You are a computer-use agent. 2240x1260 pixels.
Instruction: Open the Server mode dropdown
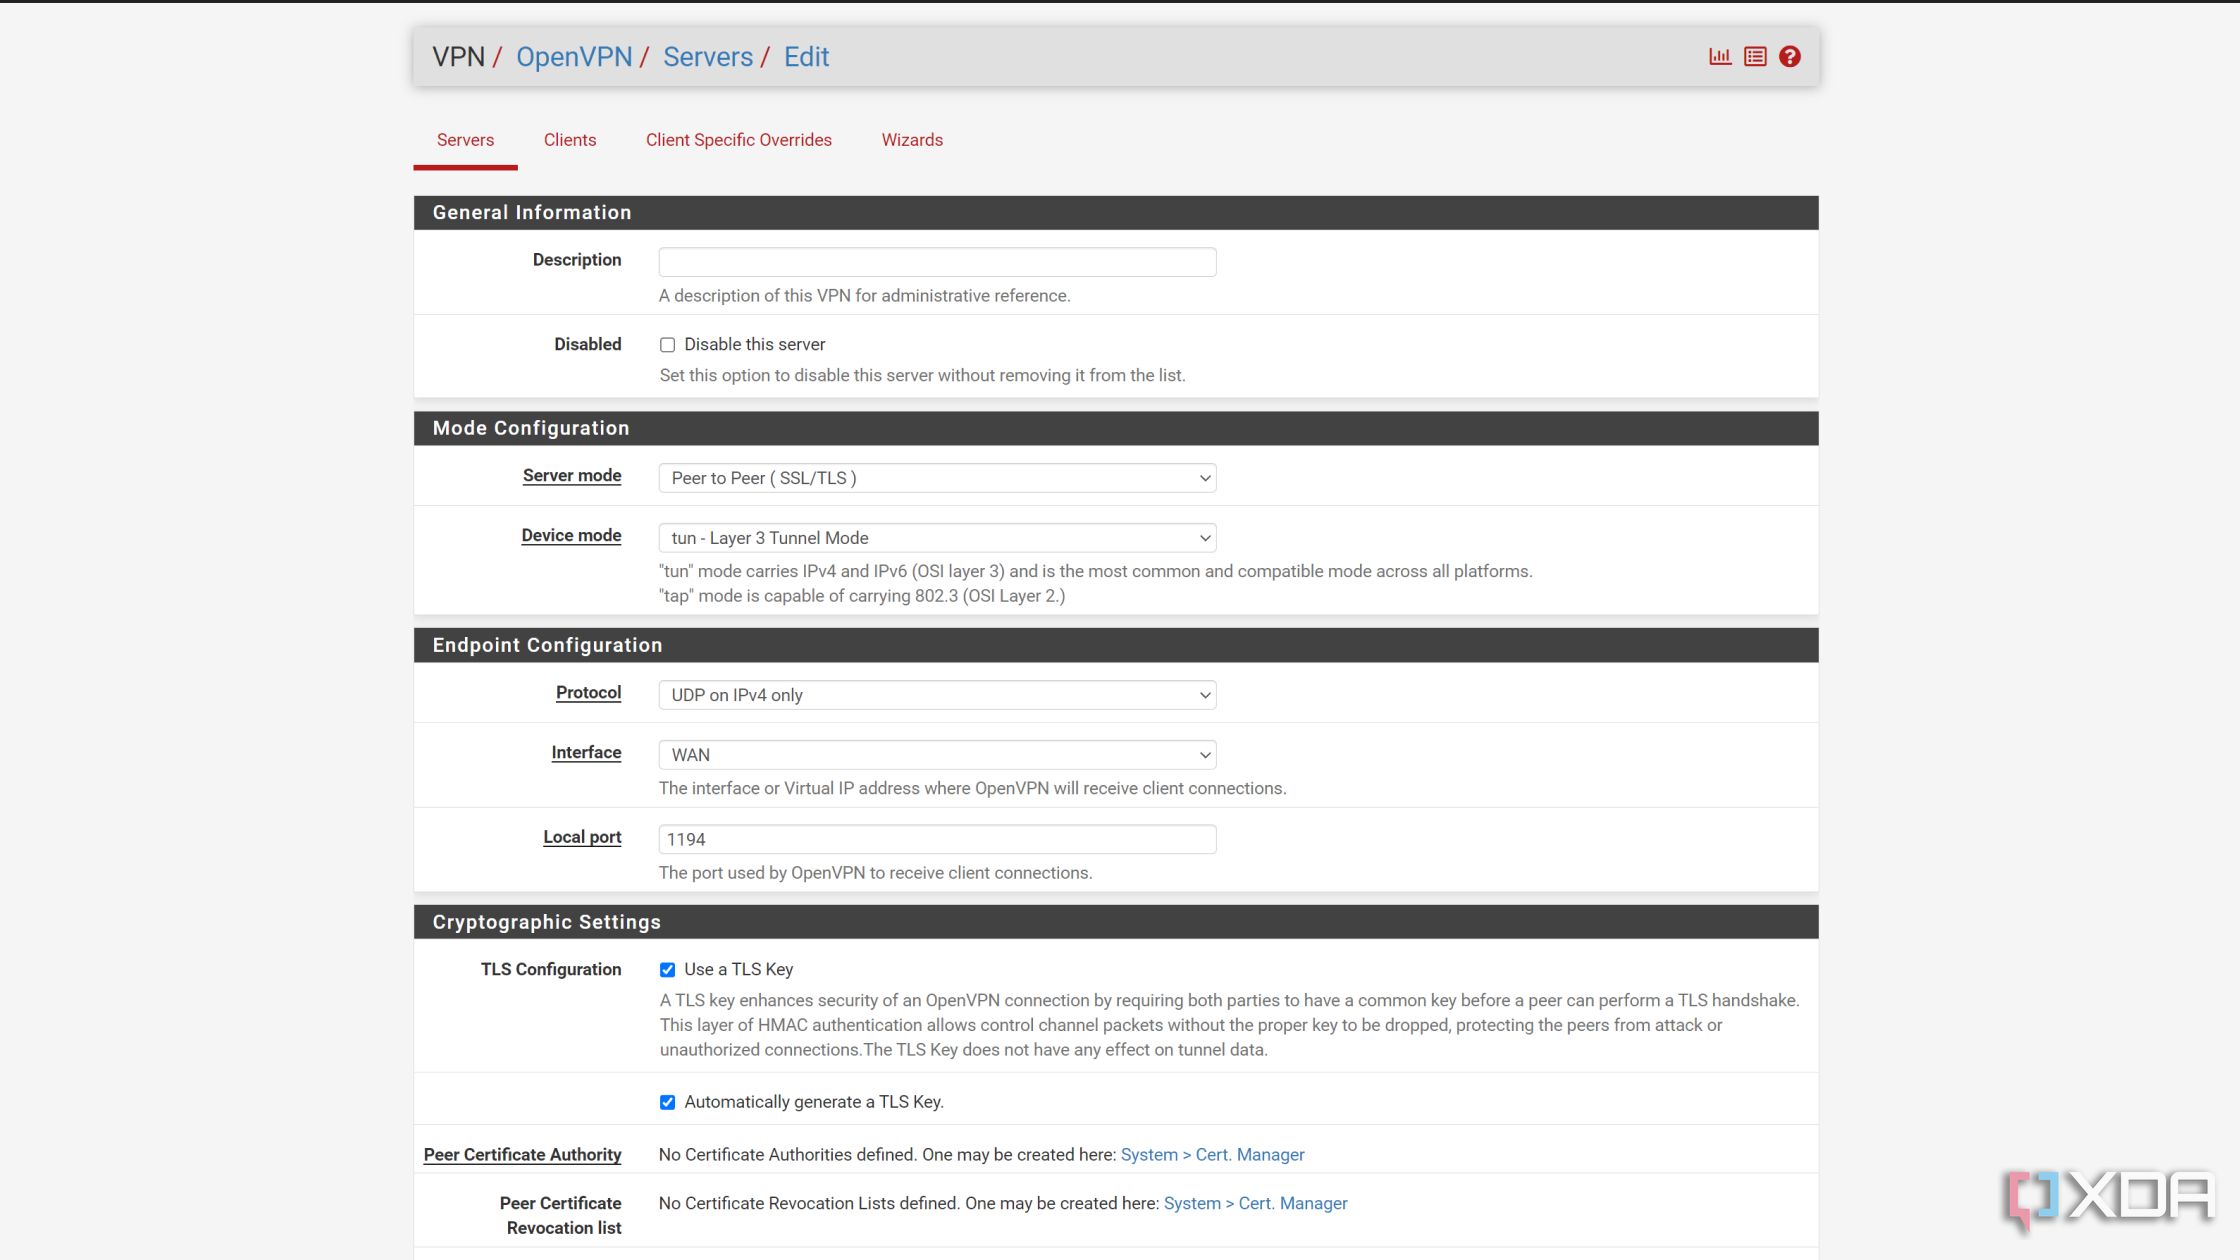pos(937,478)
